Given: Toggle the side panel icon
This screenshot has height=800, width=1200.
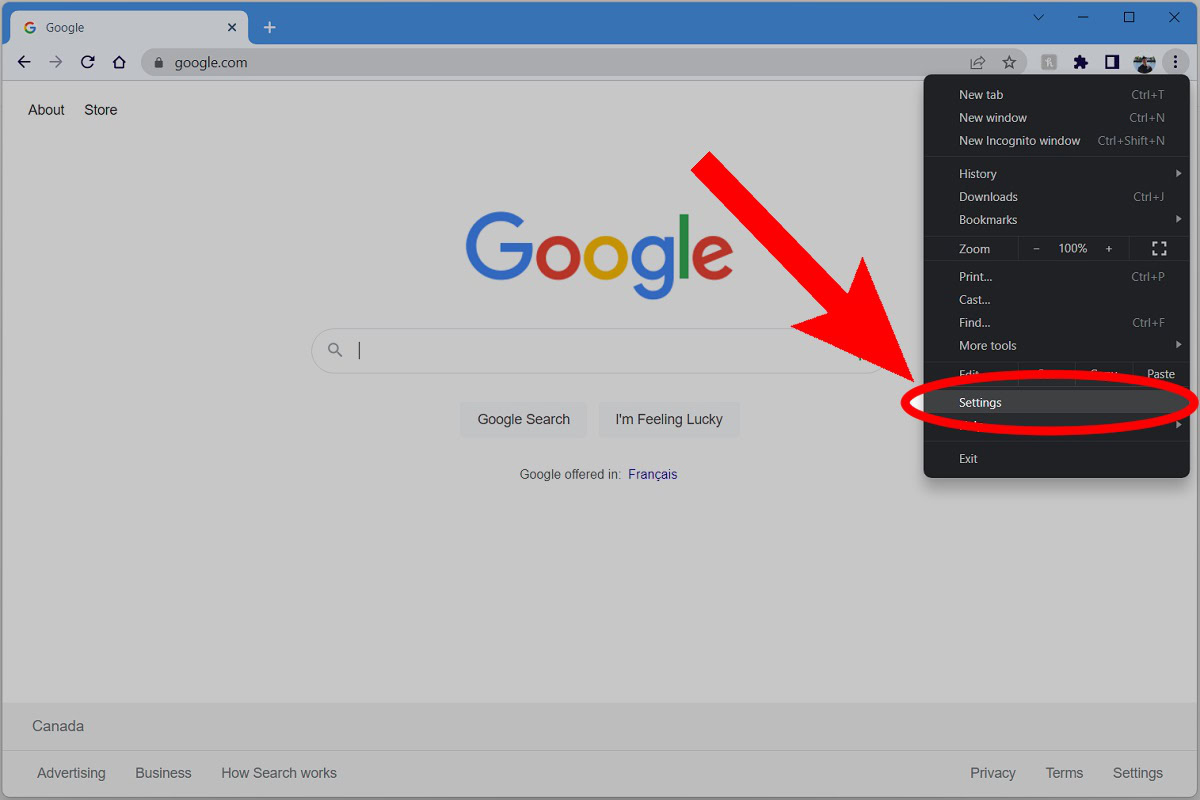Looking at the screenshot, I should (x=1112, y=62).
